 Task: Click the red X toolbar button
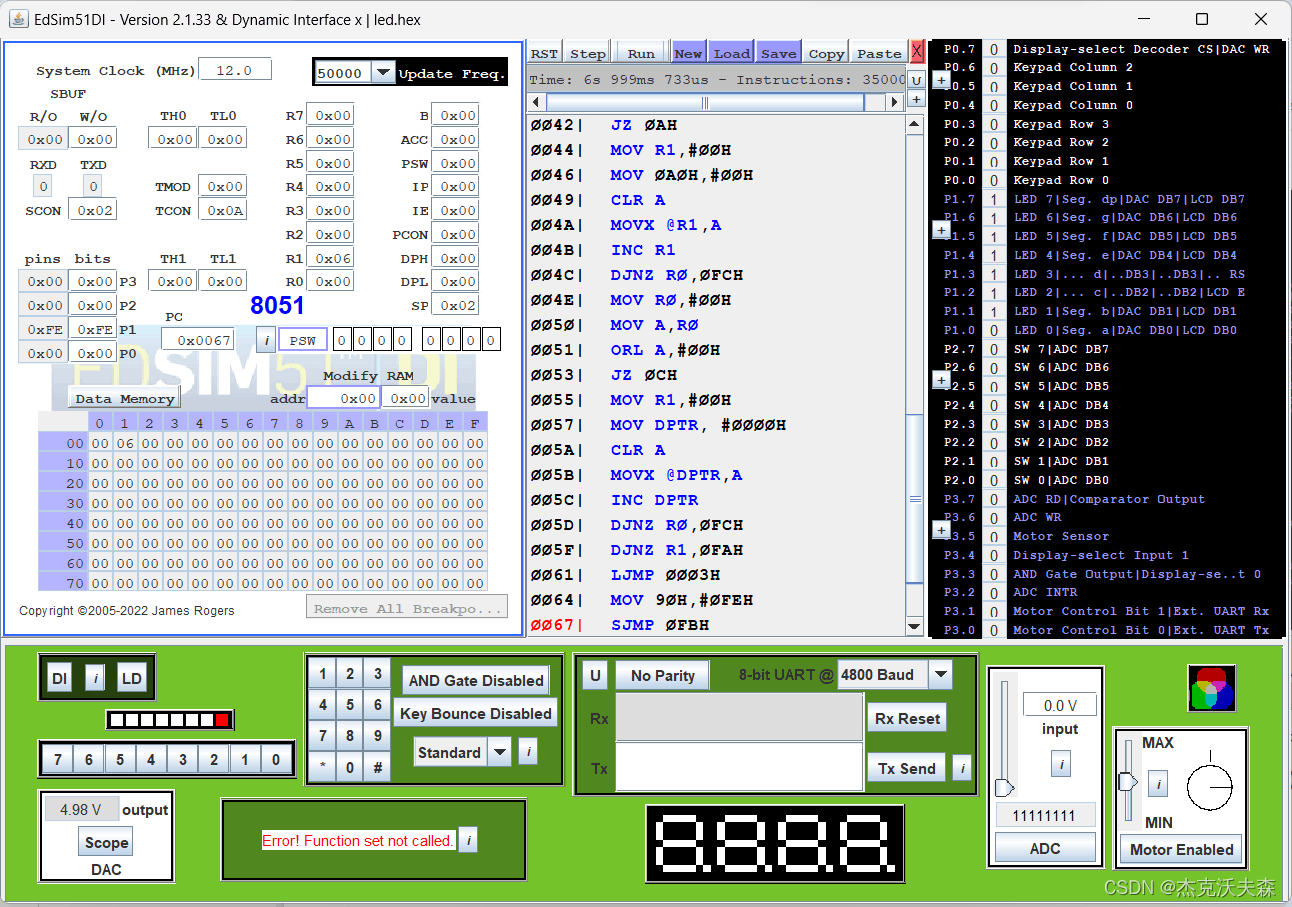pos(917,51)
